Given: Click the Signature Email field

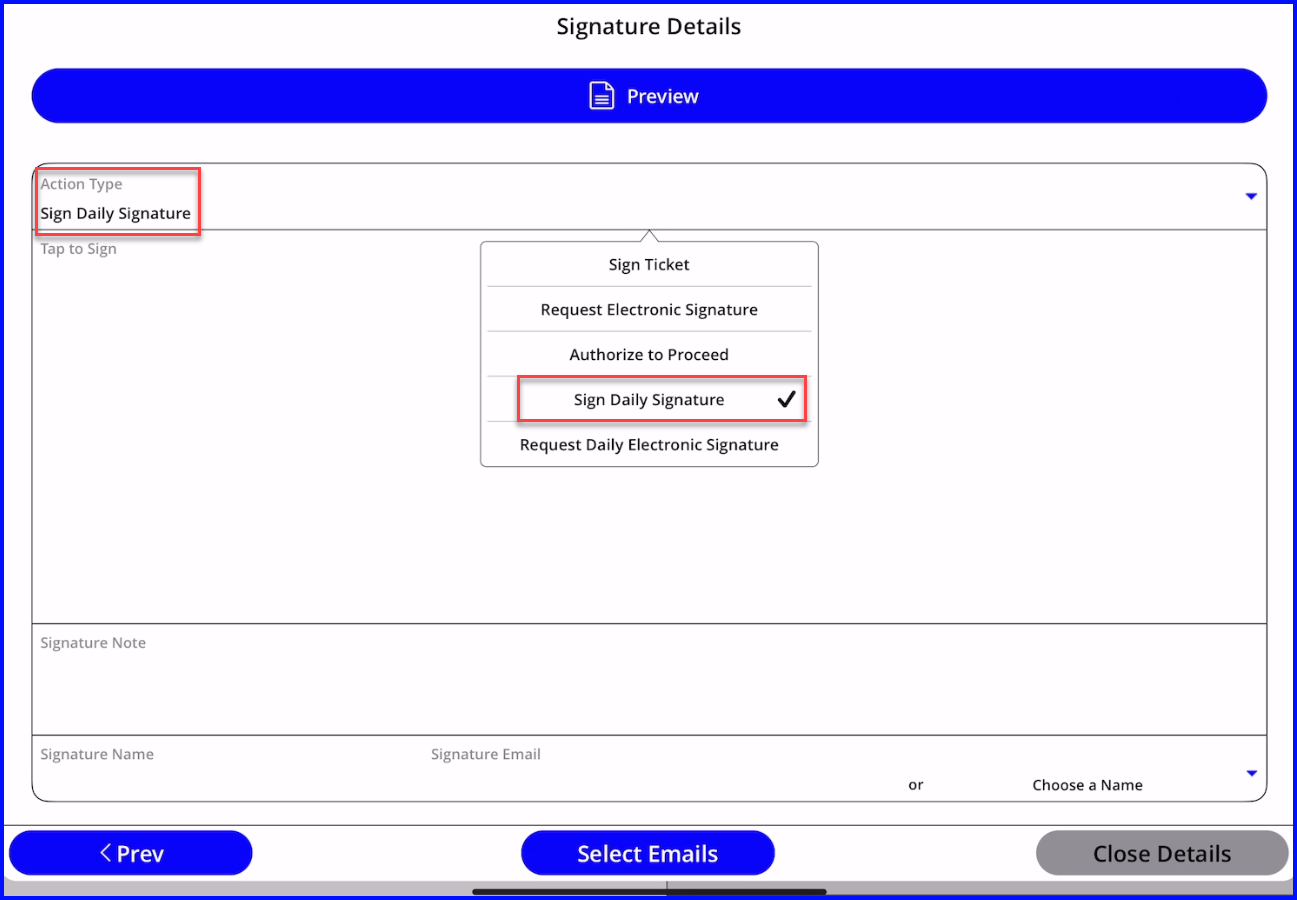Looking at the screenshot, I should pyautogui.click(x=660, y=770).
